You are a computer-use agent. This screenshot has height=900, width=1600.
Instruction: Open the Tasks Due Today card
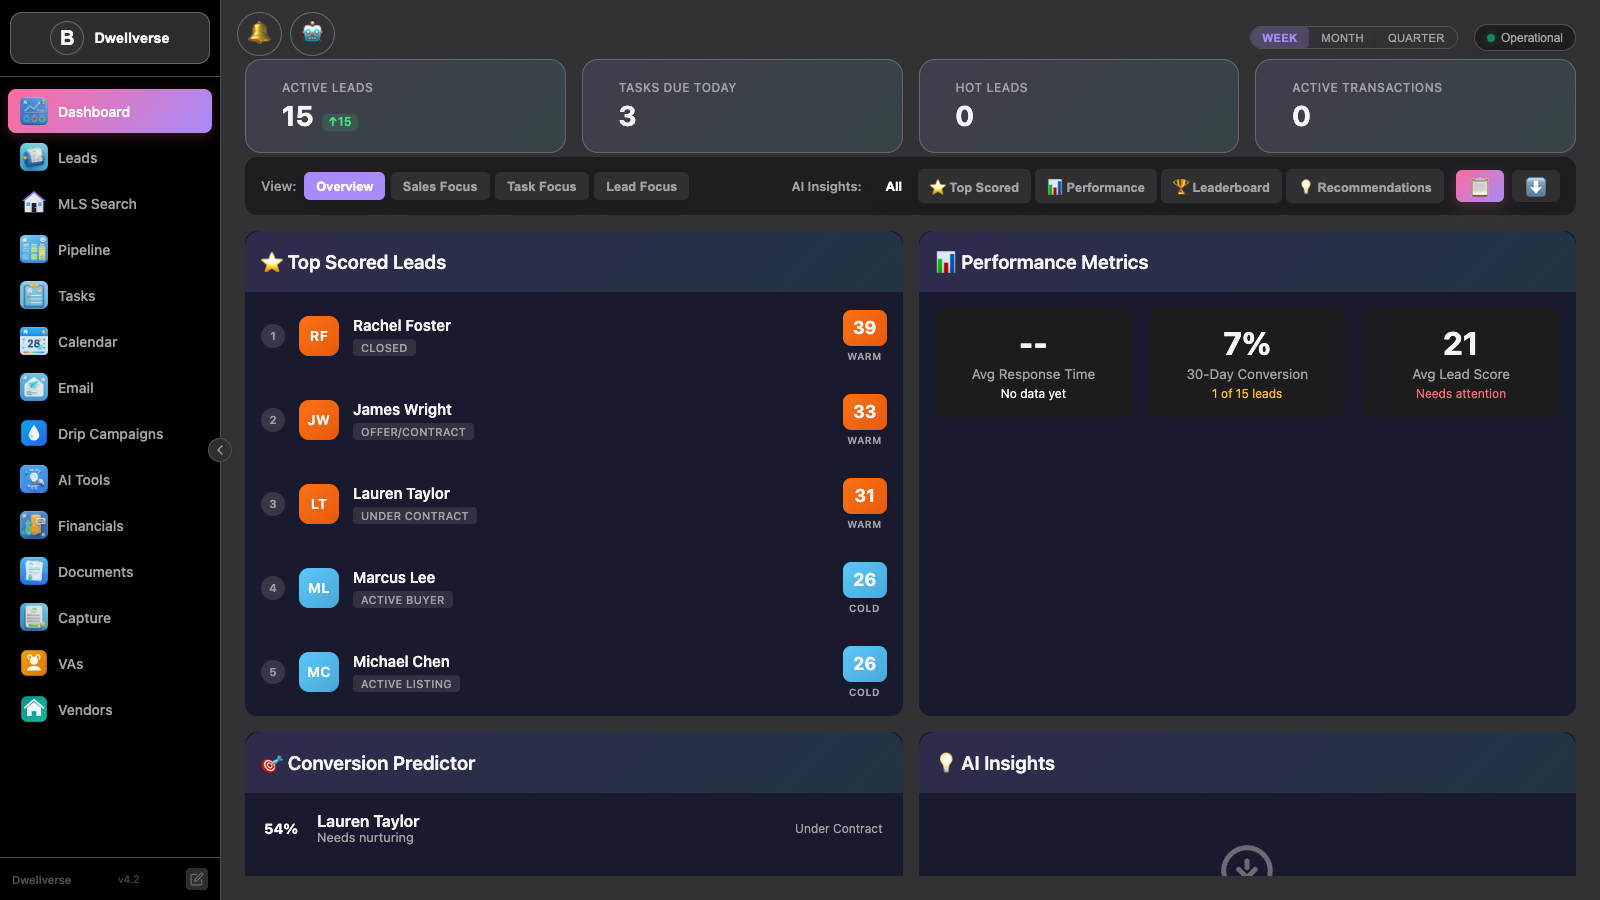tap(742, 106)
